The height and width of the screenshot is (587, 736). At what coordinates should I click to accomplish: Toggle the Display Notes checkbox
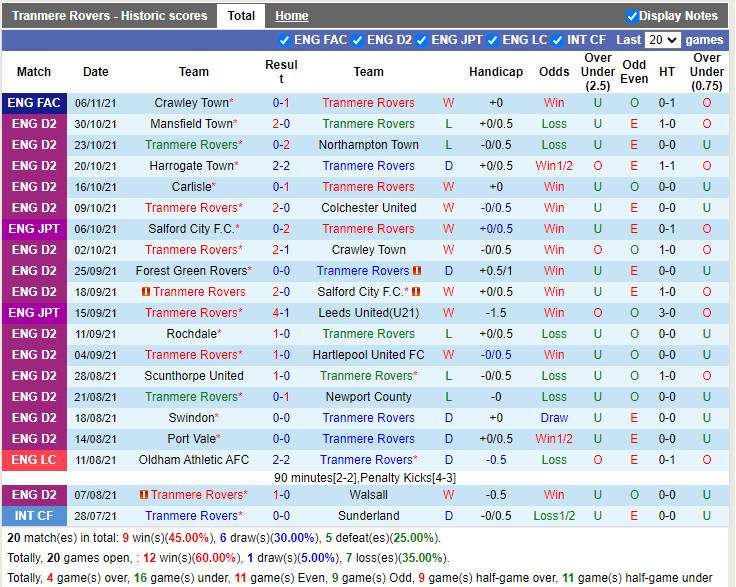point(632,16)
